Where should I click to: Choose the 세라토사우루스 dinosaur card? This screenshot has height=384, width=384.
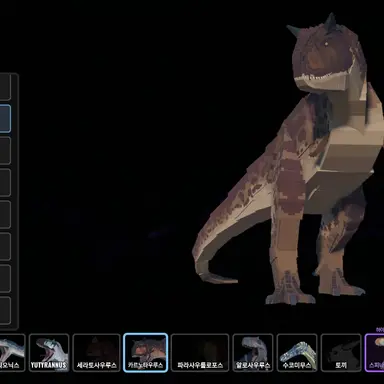tap(96, 353)
